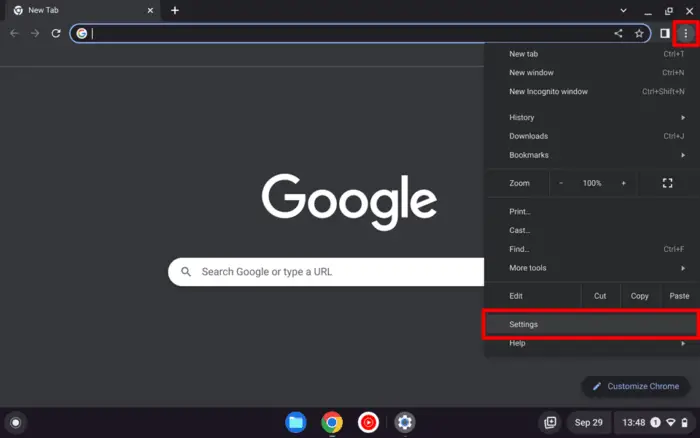The height and width of the screenshot is (438, 700).
Task: Click the screen capture tray icon
Action: pos(550,422)
